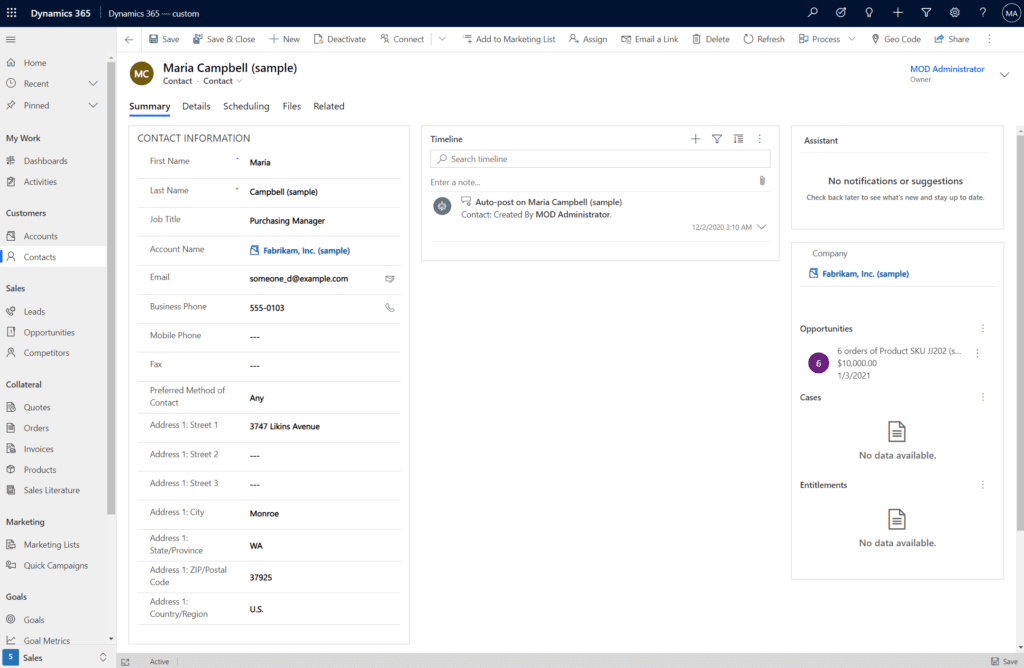Collapse the left navigation hamburger menu

[11, 39]
